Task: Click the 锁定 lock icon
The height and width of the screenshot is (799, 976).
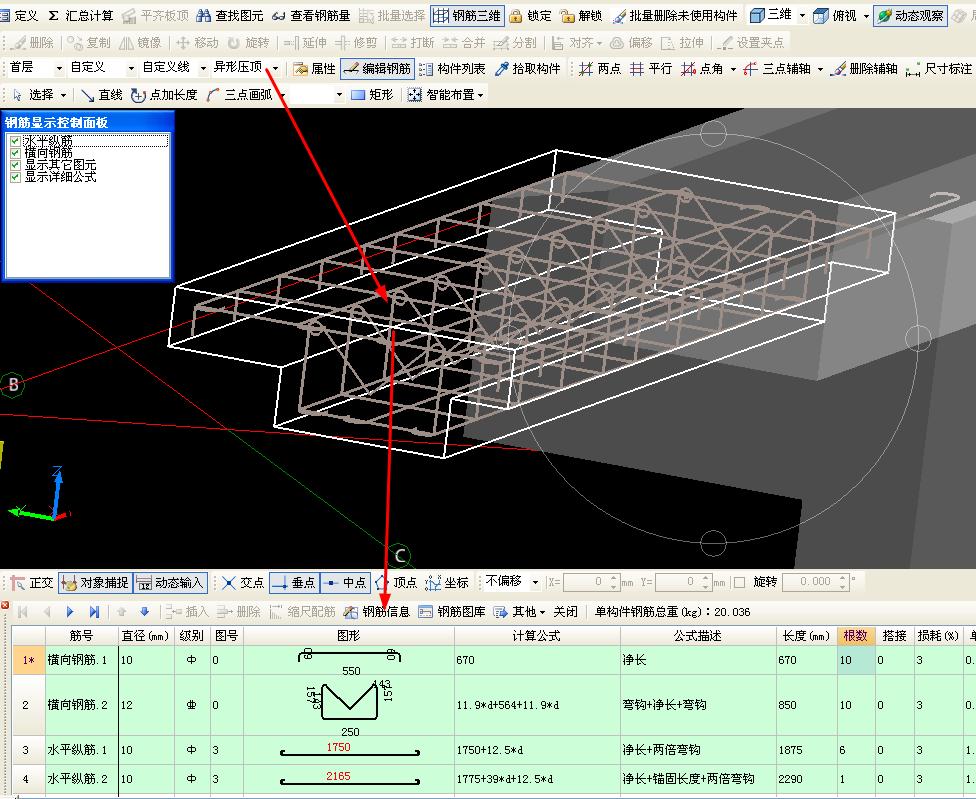Action: [530, 16]
